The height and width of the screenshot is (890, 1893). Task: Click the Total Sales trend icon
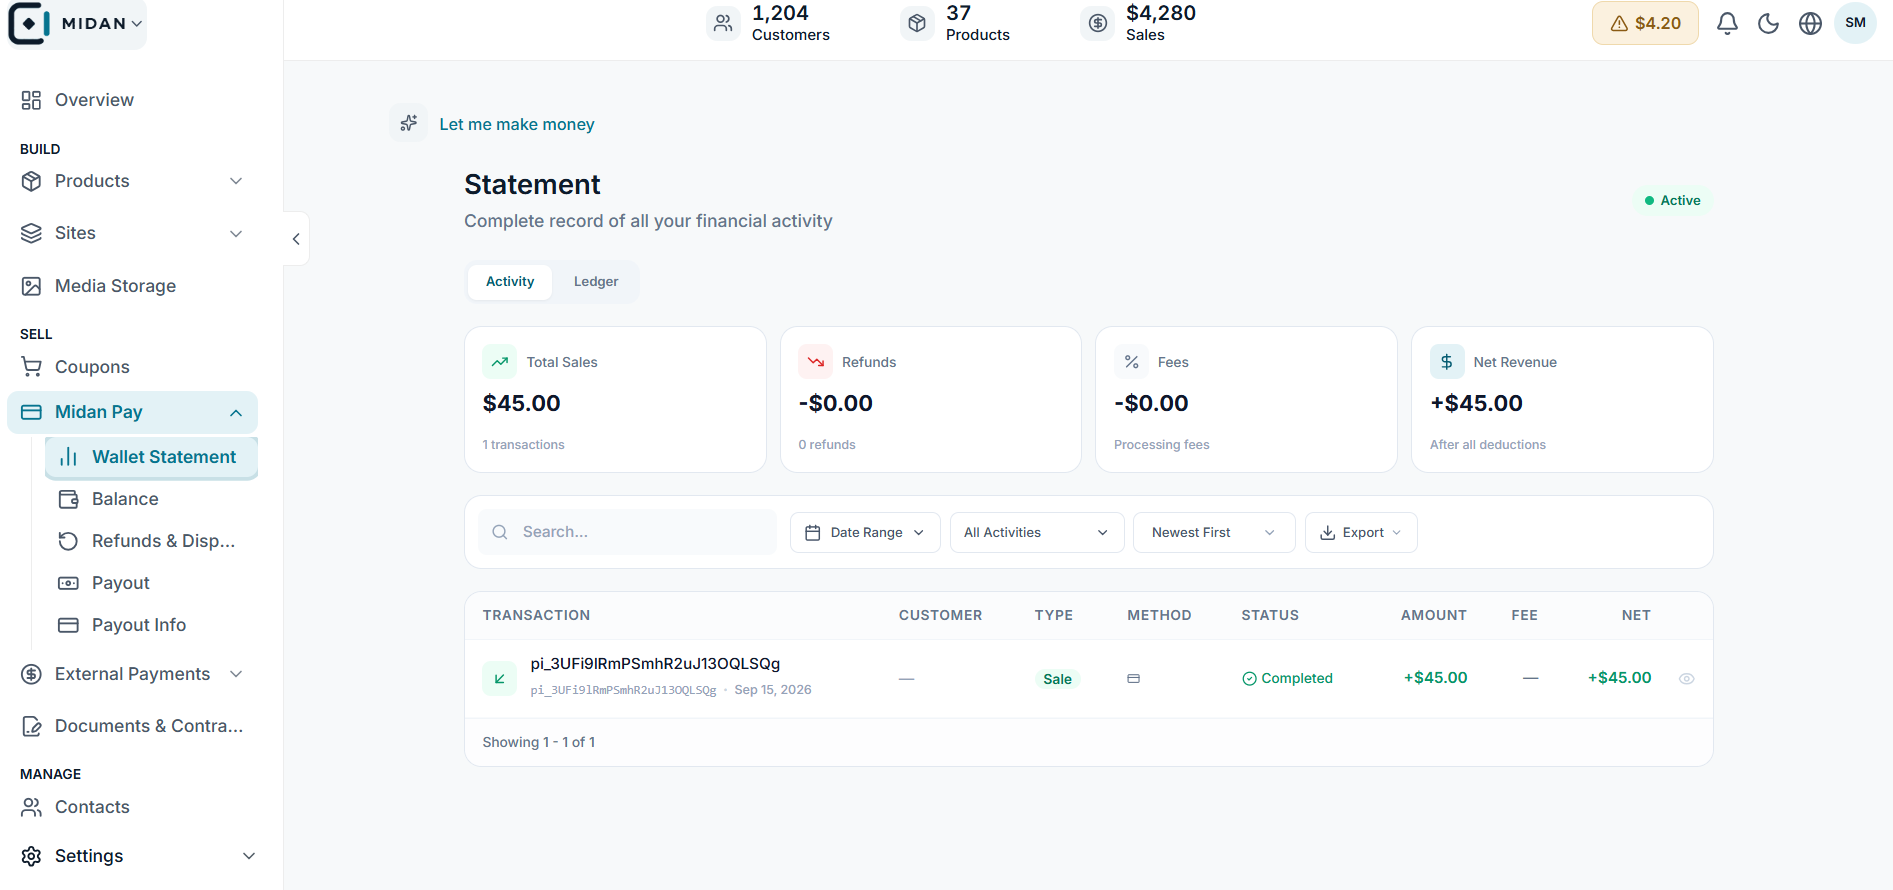tap(500, 362)
